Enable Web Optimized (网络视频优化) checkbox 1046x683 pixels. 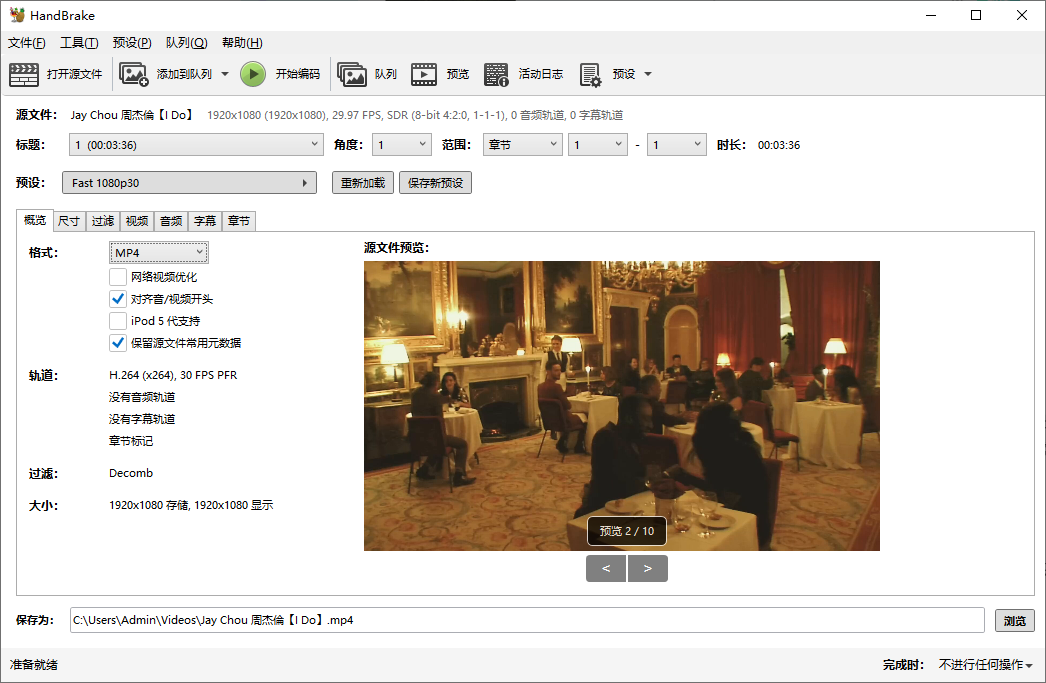(x=118, y=277)
